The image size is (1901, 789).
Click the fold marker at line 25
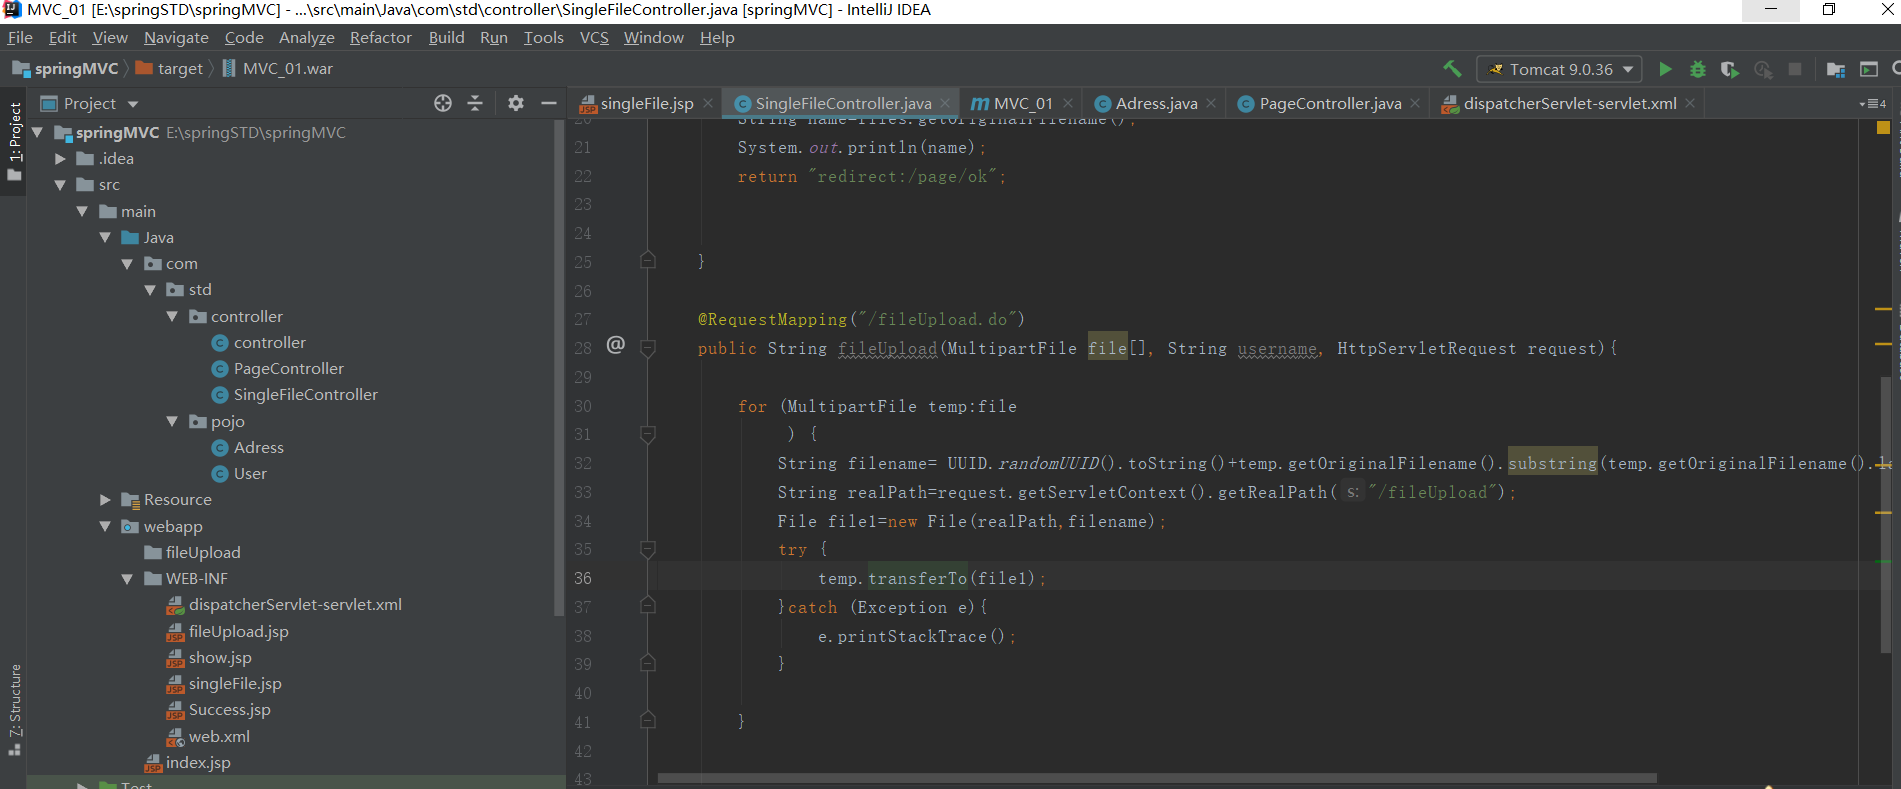pos(648,260)
